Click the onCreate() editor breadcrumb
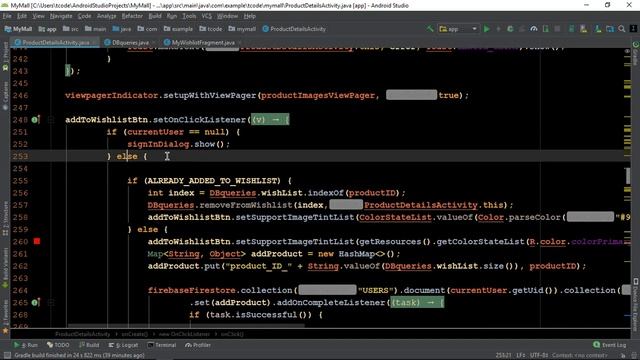The height and width of the screenshot is (360, 640). (134, 334)
